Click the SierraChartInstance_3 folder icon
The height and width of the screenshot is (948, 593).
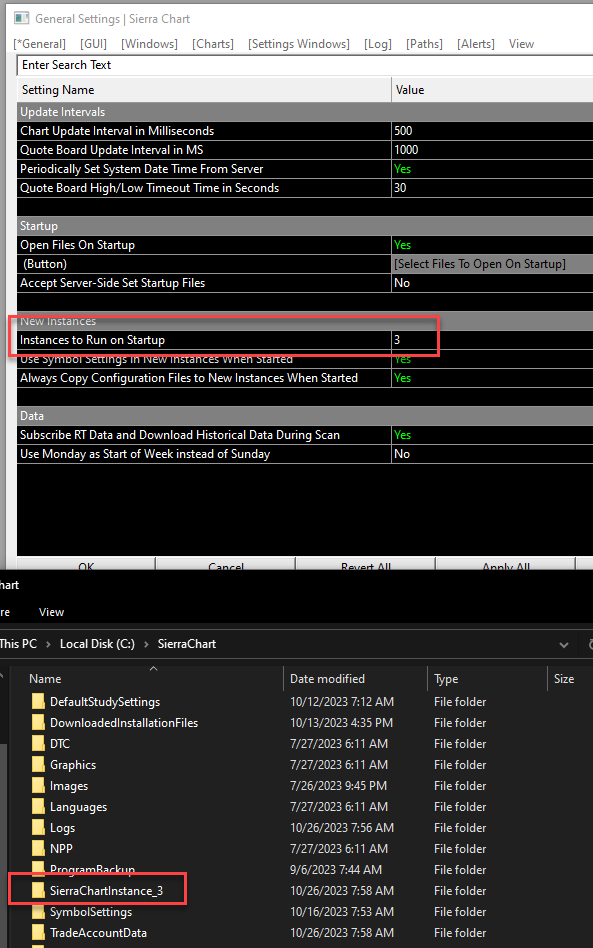tap(38, 891)
